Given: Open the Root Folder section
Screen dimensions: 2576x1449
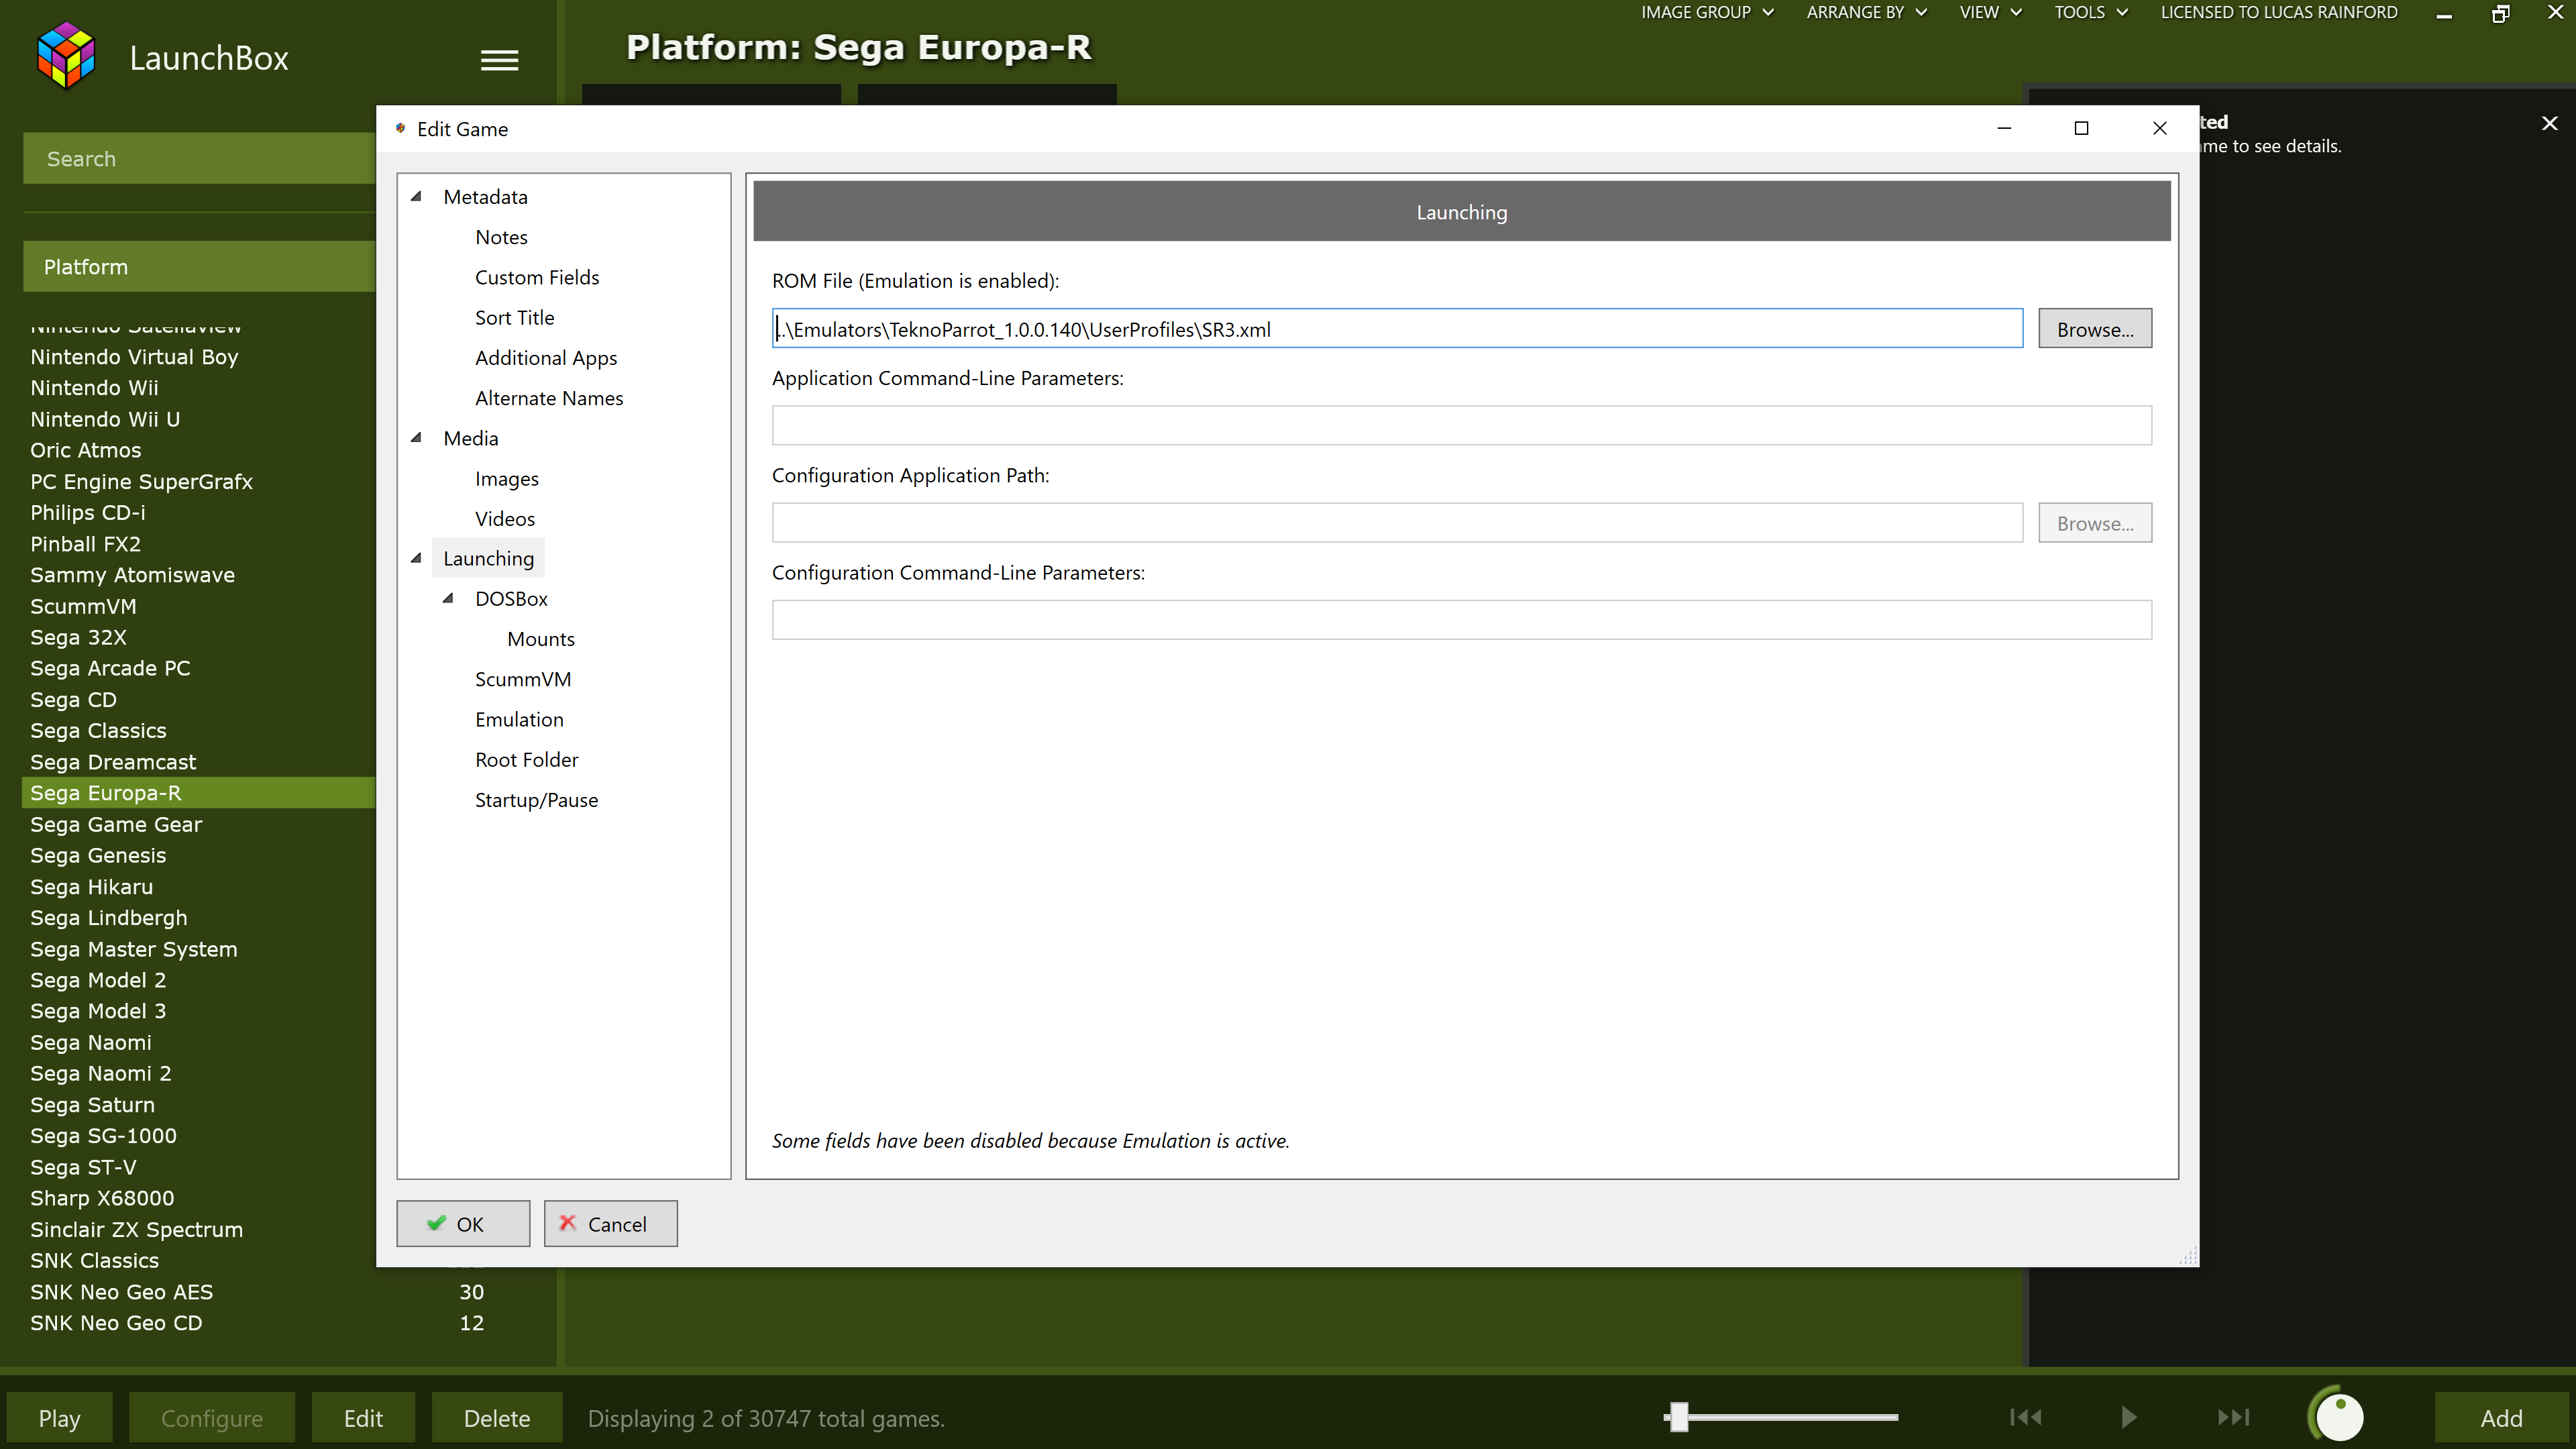Looking at the screenshot, I should 527,759.
